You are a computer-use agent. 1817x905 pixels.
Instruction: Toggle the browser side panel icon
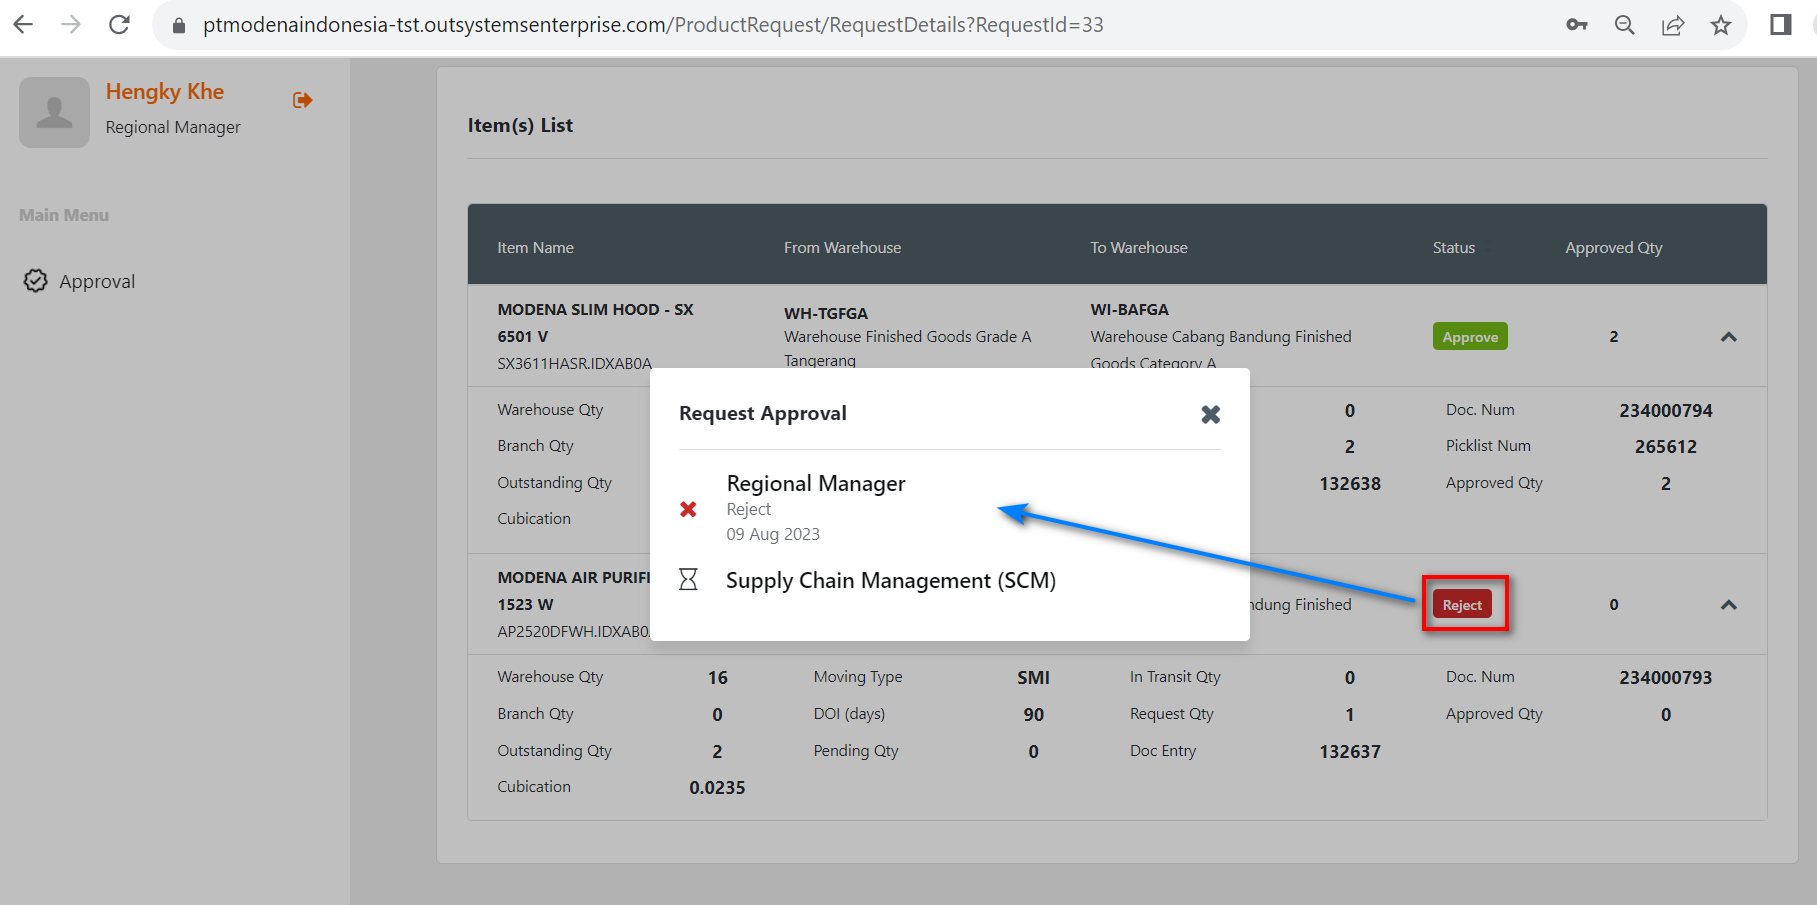coord(1780,25)
